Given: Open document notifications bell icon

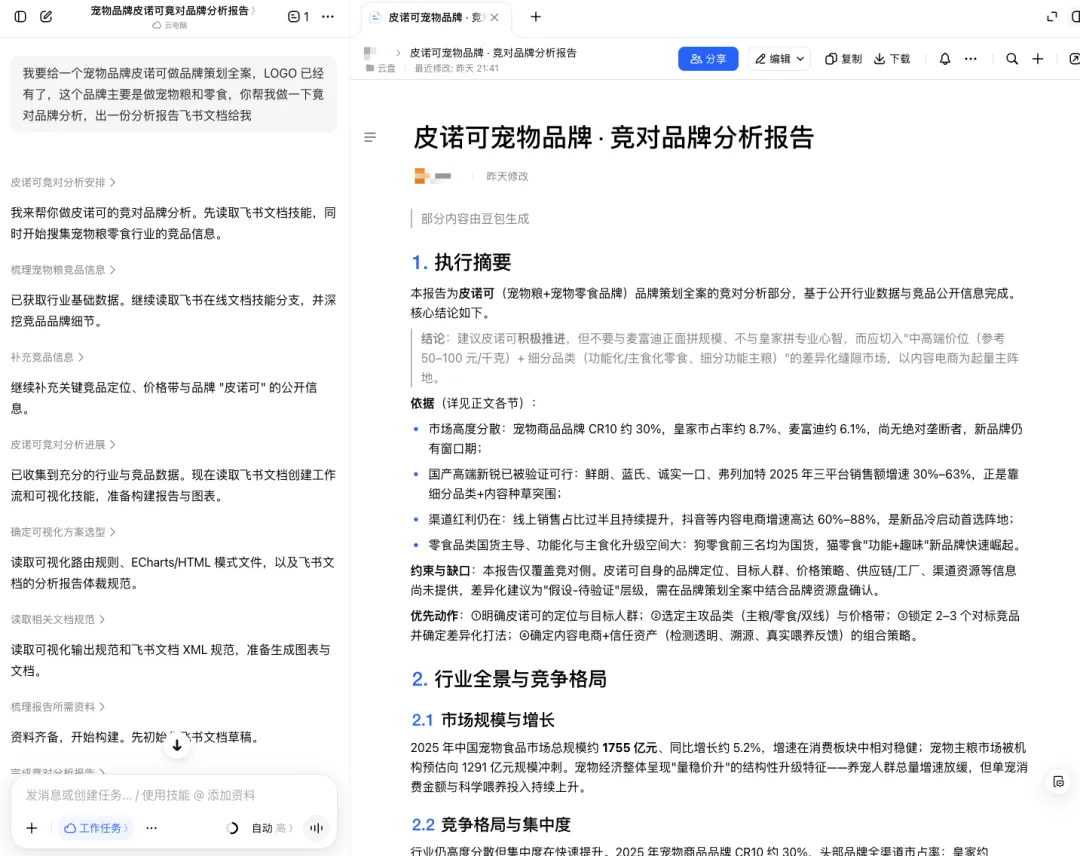Looking at the screenshot, I should pyautogui.click(x=945, y=59).
